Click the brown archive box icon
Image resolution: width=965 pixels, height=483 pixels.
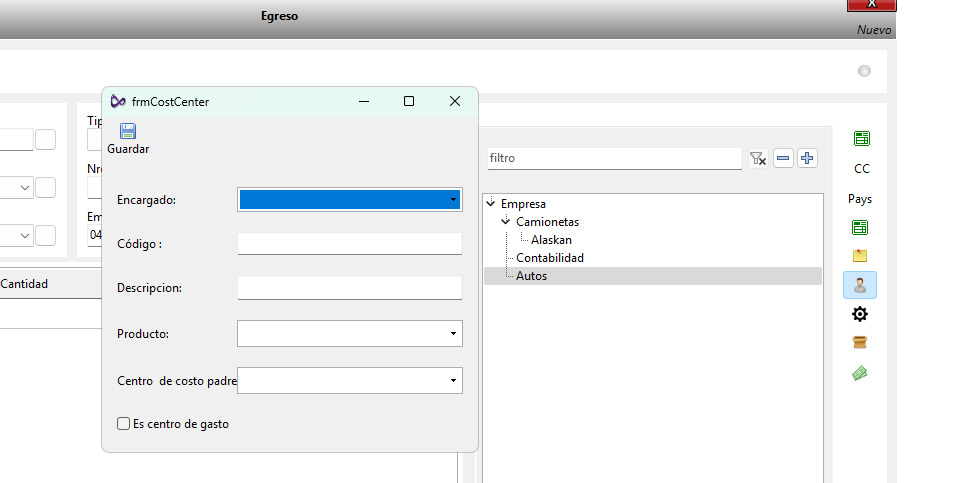coord(860,343)
